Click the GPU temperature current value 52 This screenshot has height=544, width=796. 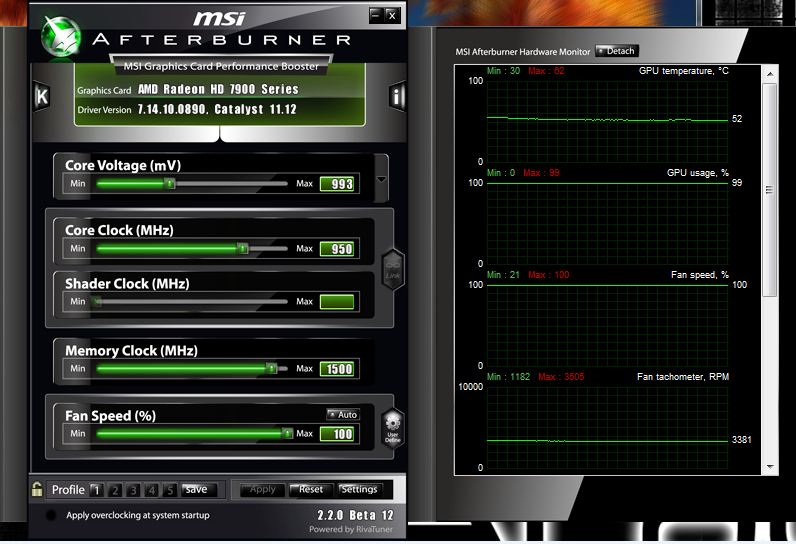737,119
